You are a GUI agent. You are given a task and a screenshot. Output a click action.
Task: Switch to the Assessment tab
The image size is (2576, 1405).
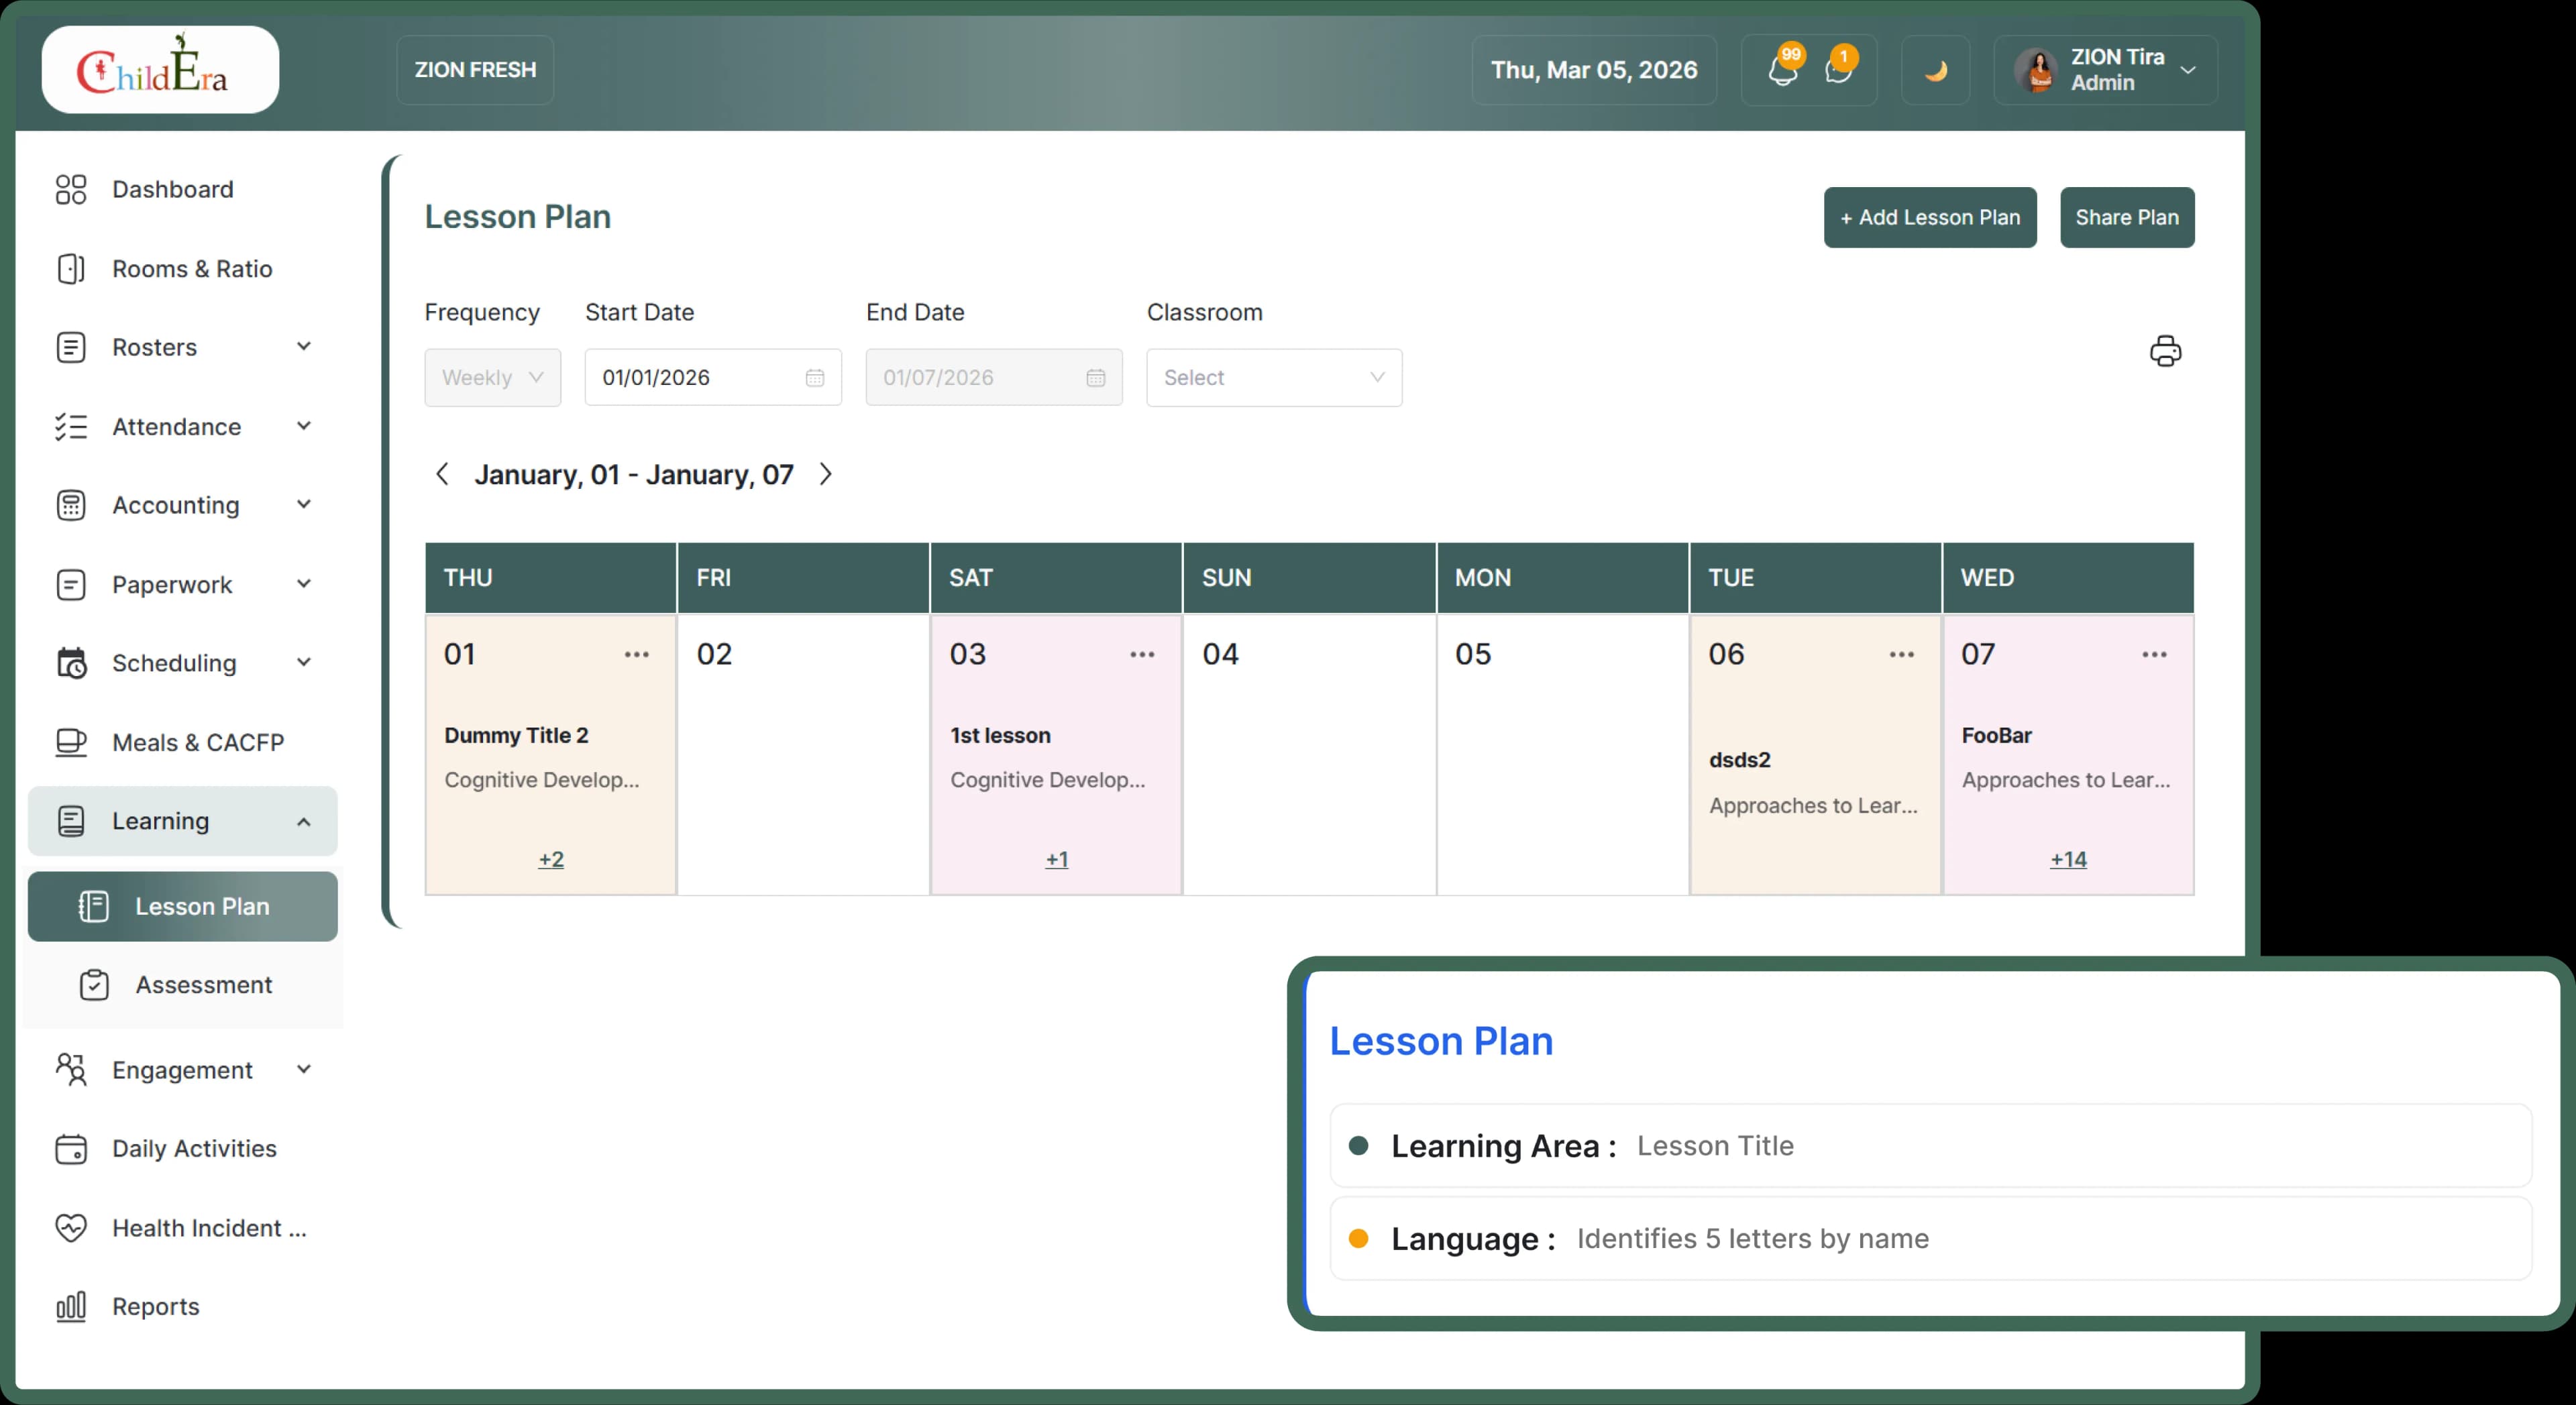pyautogui.click(x=204, y=984)
